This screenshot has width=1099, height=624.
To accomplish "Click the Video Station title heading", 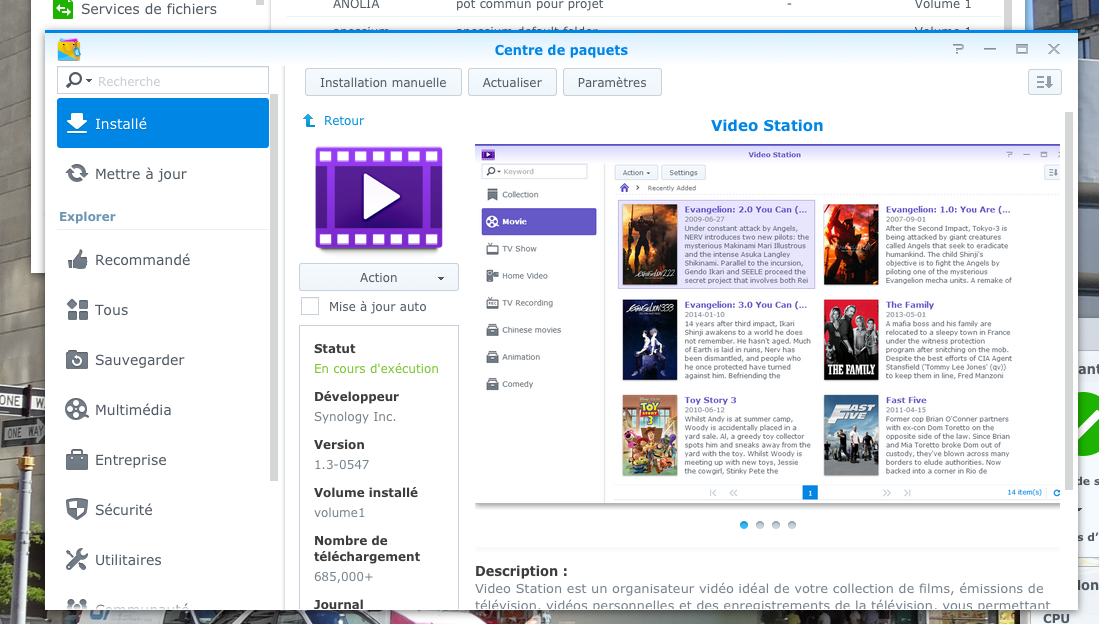I will pos(767,126).
